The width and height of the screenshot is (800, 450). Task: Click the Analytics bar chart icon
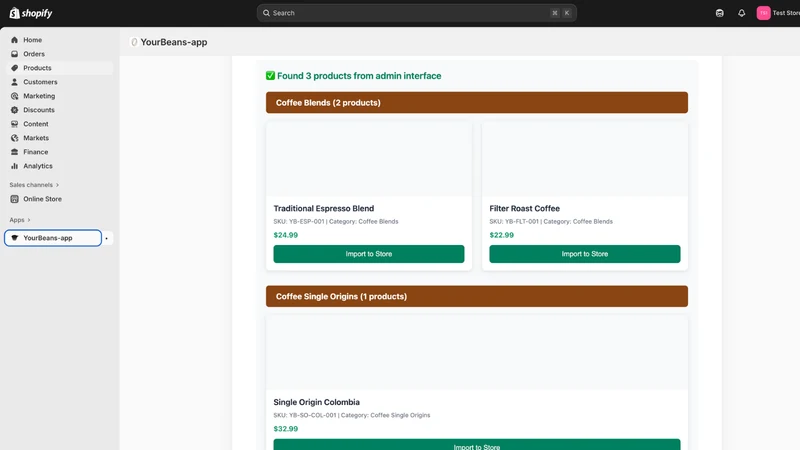14,166
